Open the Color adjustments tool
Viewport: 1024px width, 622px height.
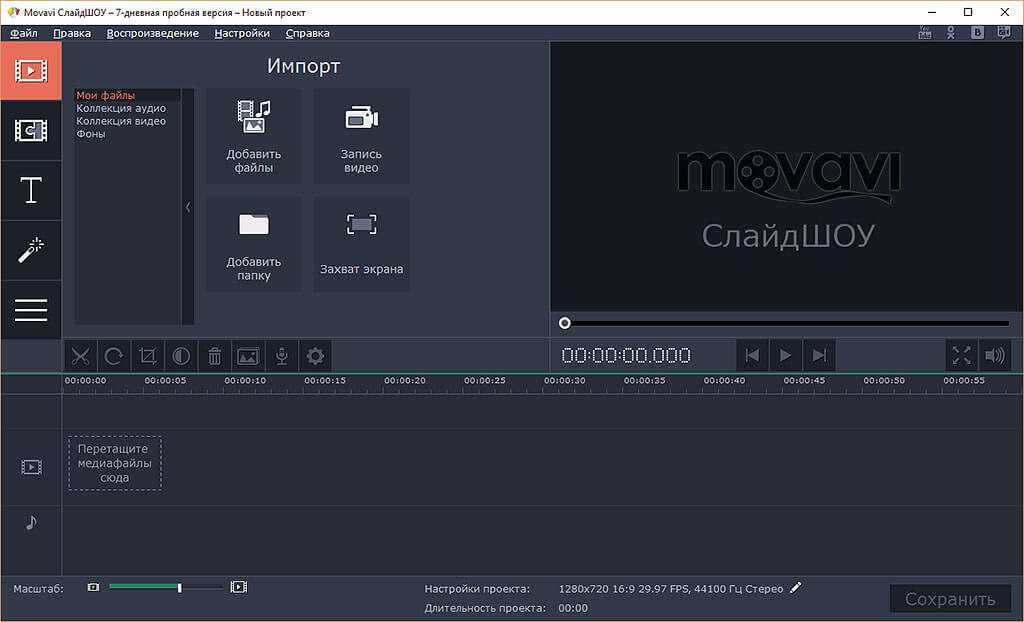181,356
